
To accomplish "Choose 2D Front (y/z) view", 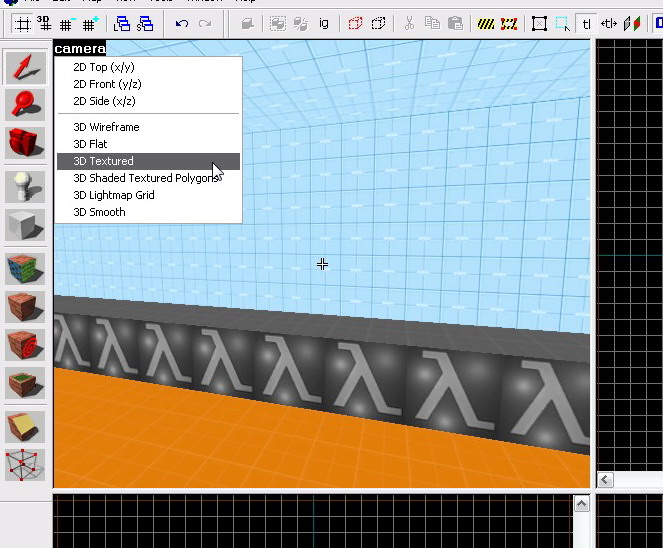I will 148,84.
